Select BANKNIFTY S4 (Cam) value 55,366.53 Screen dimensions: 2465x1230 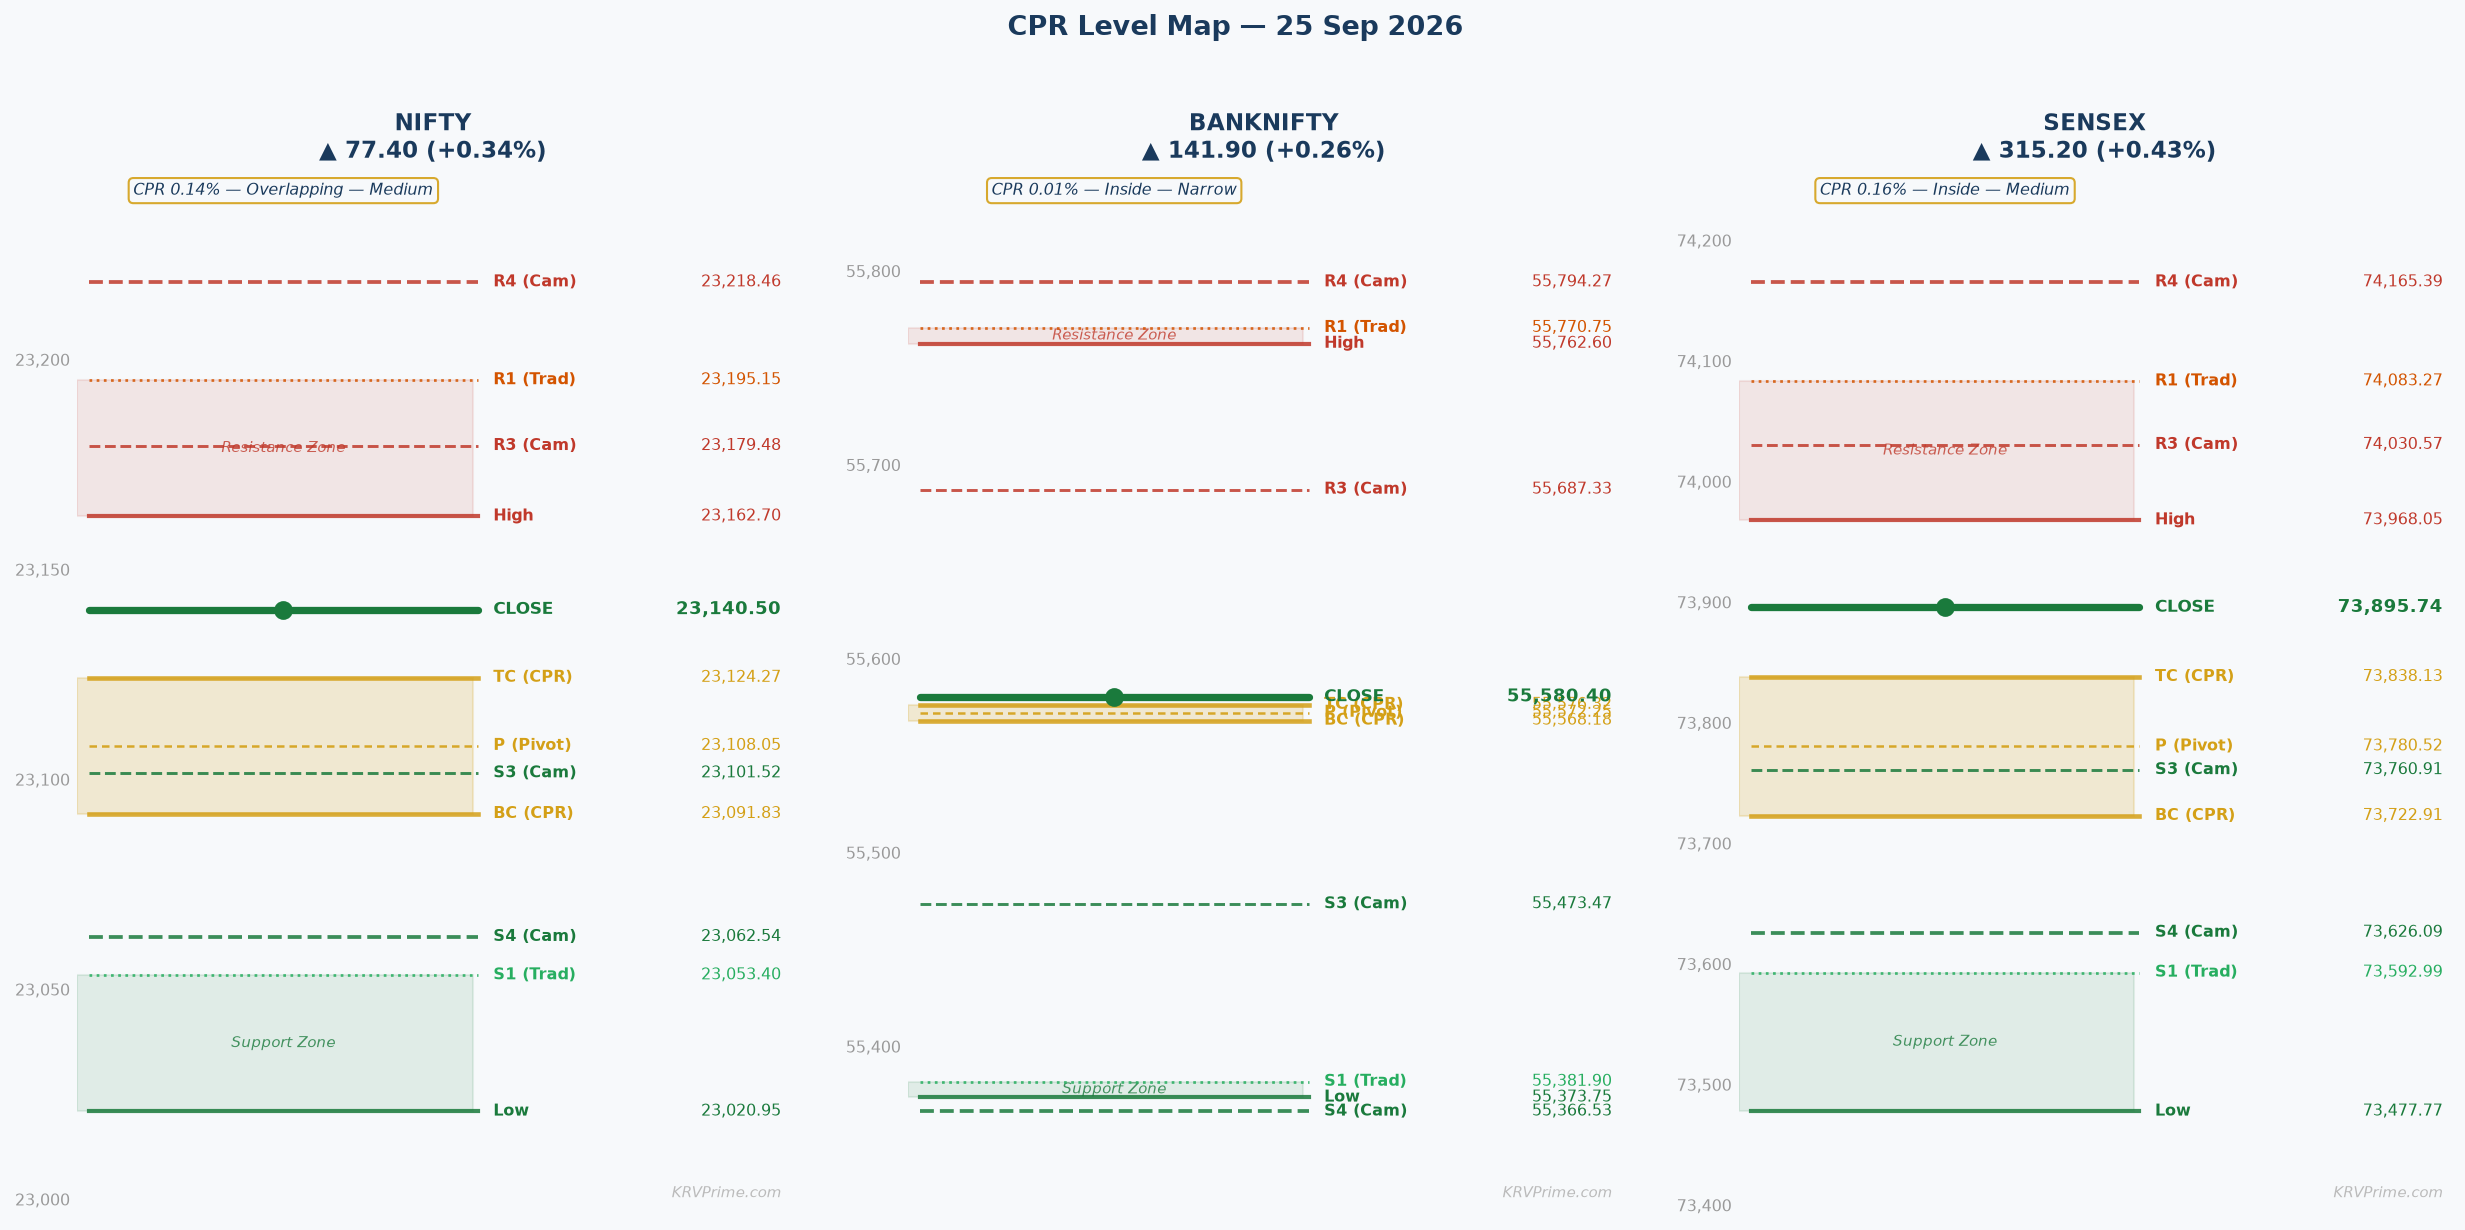[x=1572, y=1111]
